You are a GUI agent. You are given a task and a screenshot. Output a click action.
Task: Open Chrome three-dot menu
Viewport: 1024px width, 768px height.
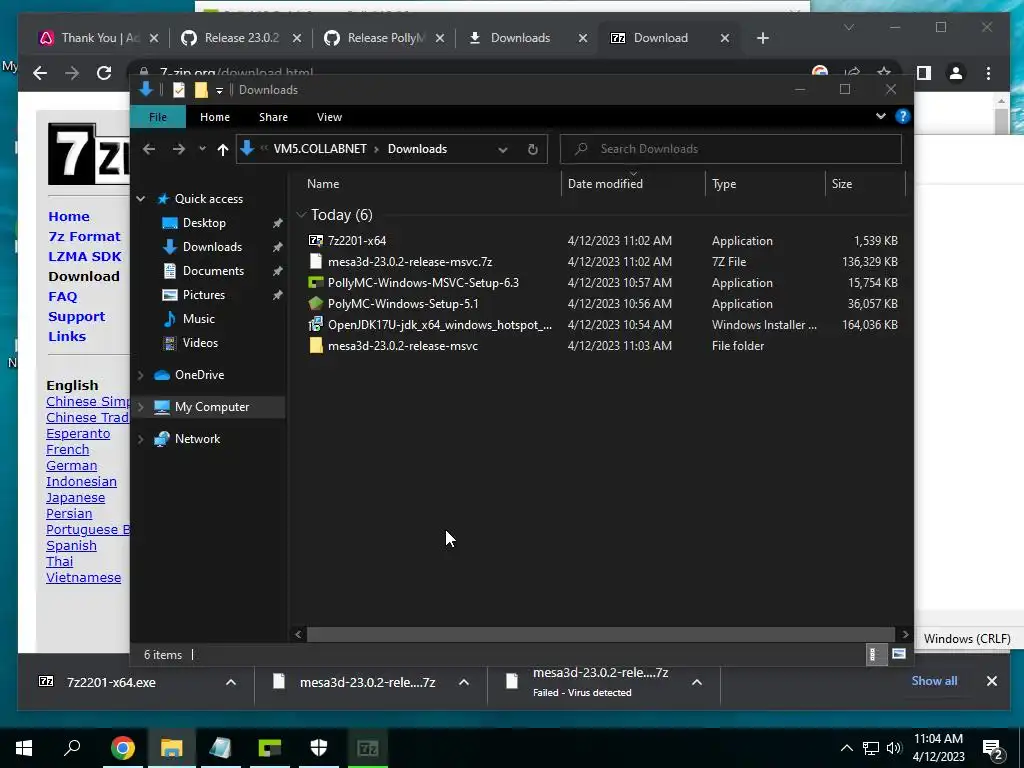pos(988,73)
